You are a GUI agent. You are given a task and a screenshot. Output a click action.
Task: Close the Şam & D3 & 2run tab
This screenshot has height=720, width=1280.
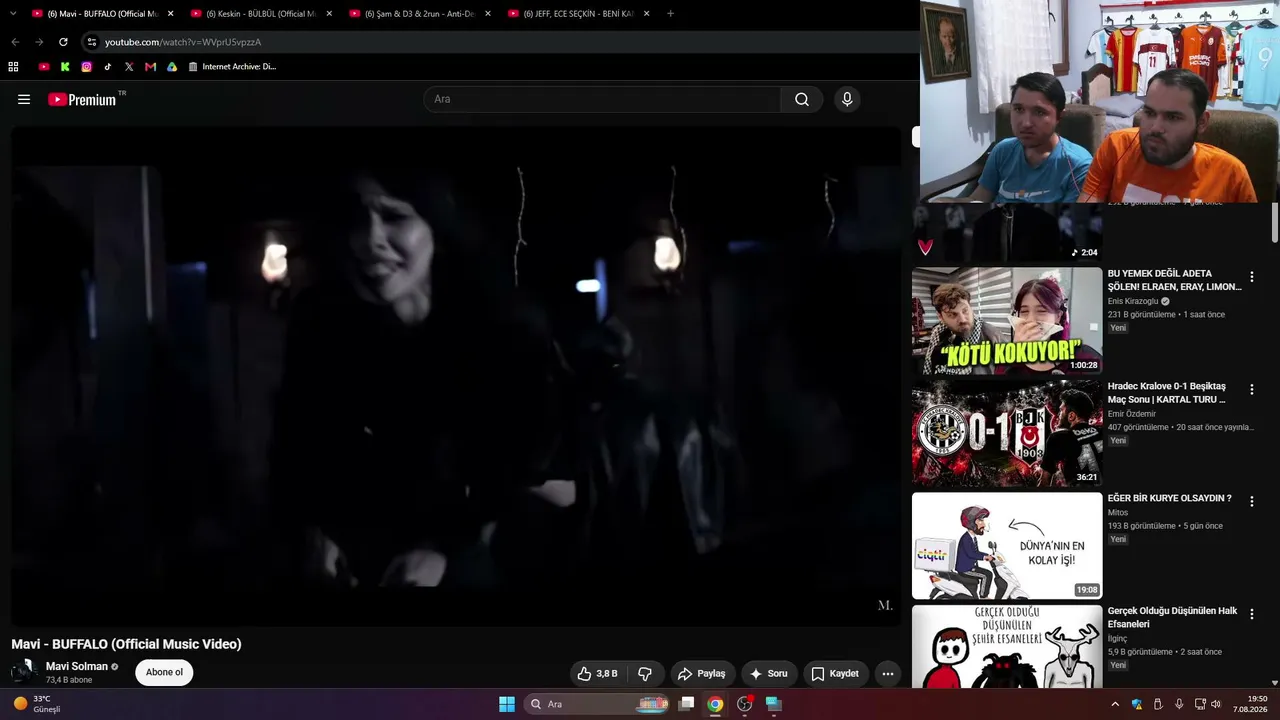pos(488,14)
